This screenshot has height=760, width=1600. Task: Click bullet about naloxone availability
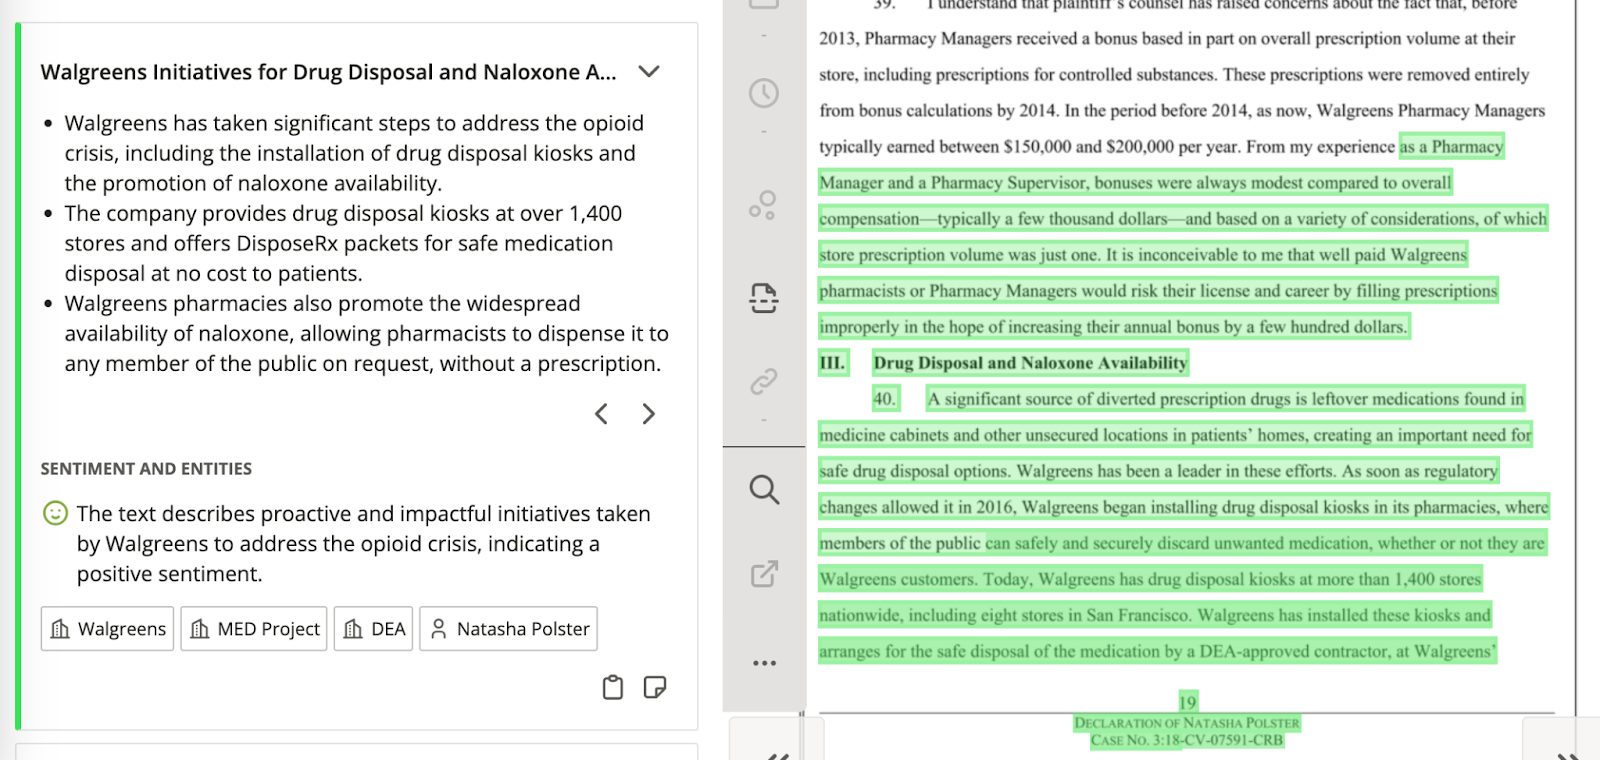[x=366, y=333]
